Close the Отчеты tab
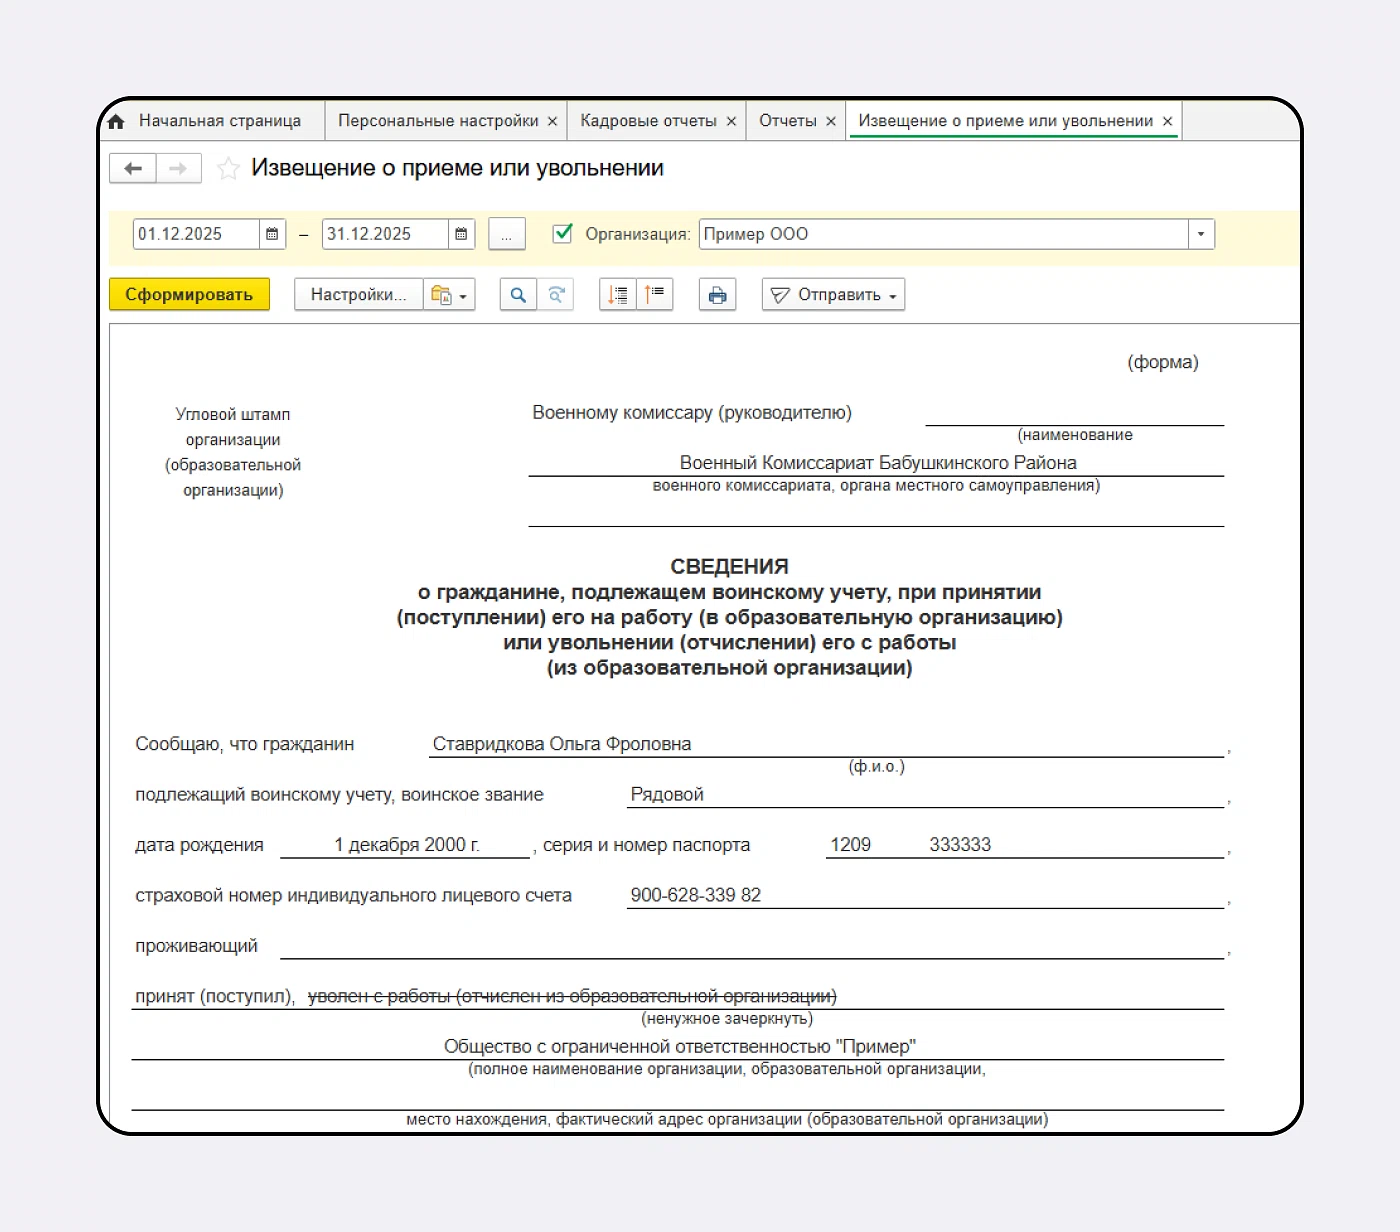This screenshot has height=1232, width=1400. (x=831, y=122)
